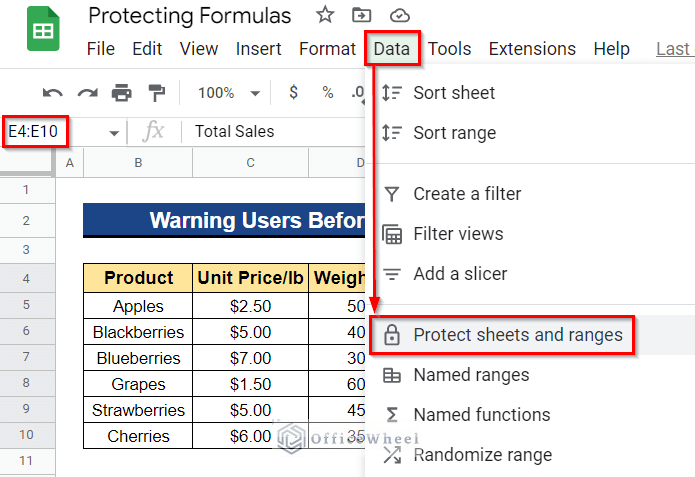695x477 pixels.
Task: Format as percent
Action: (328, 92)
